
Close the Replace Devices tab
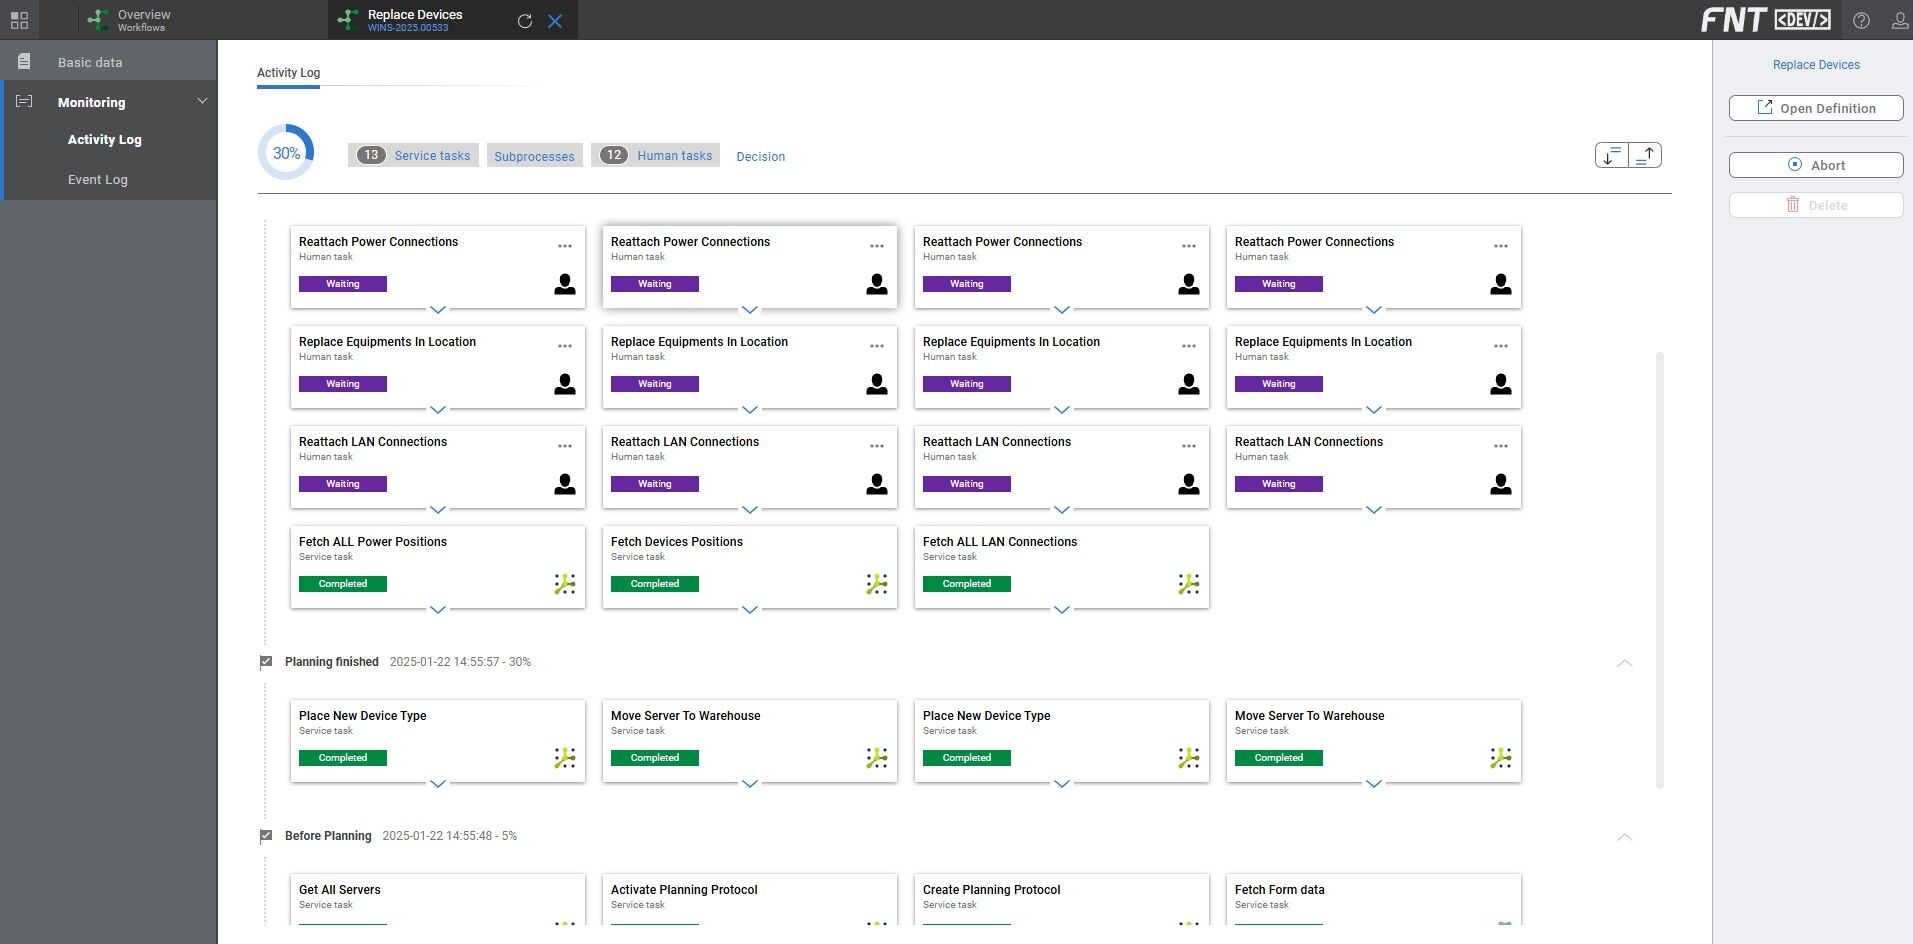pos(555,21)
